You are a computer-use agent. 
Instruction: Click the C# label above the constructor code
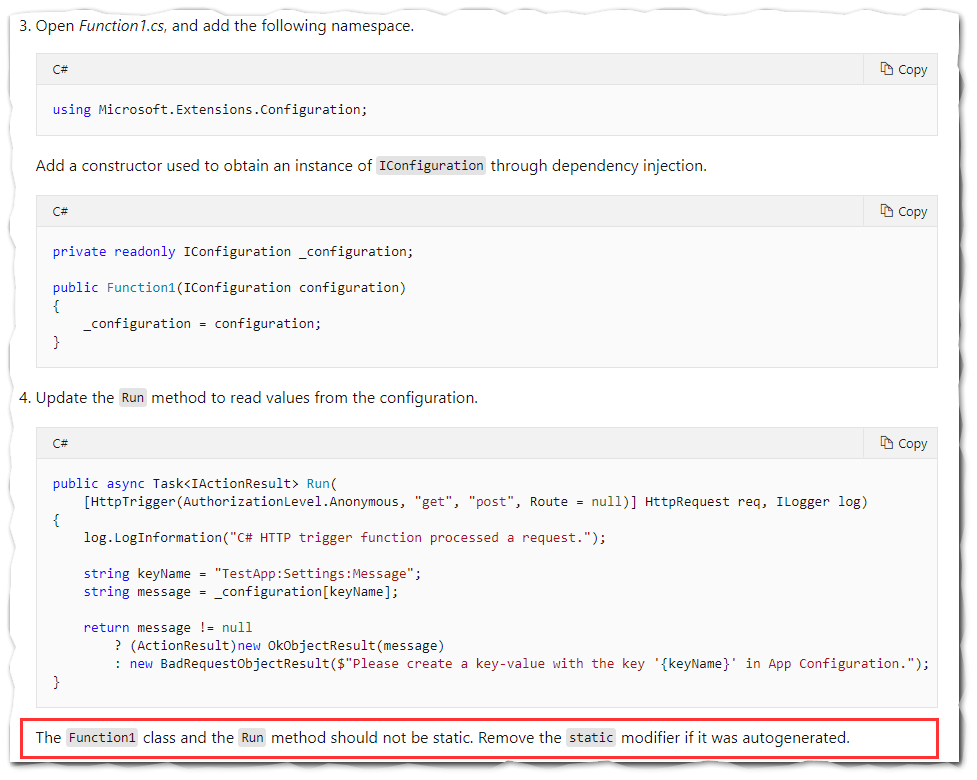(60, 211)
